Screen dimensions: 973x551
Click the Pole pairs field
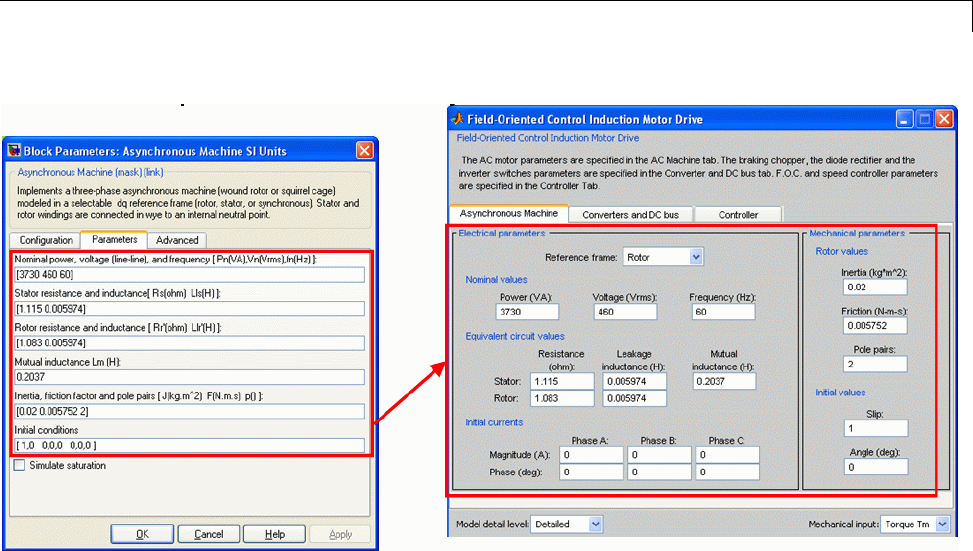pyautogui.click(x=875, y=364)
